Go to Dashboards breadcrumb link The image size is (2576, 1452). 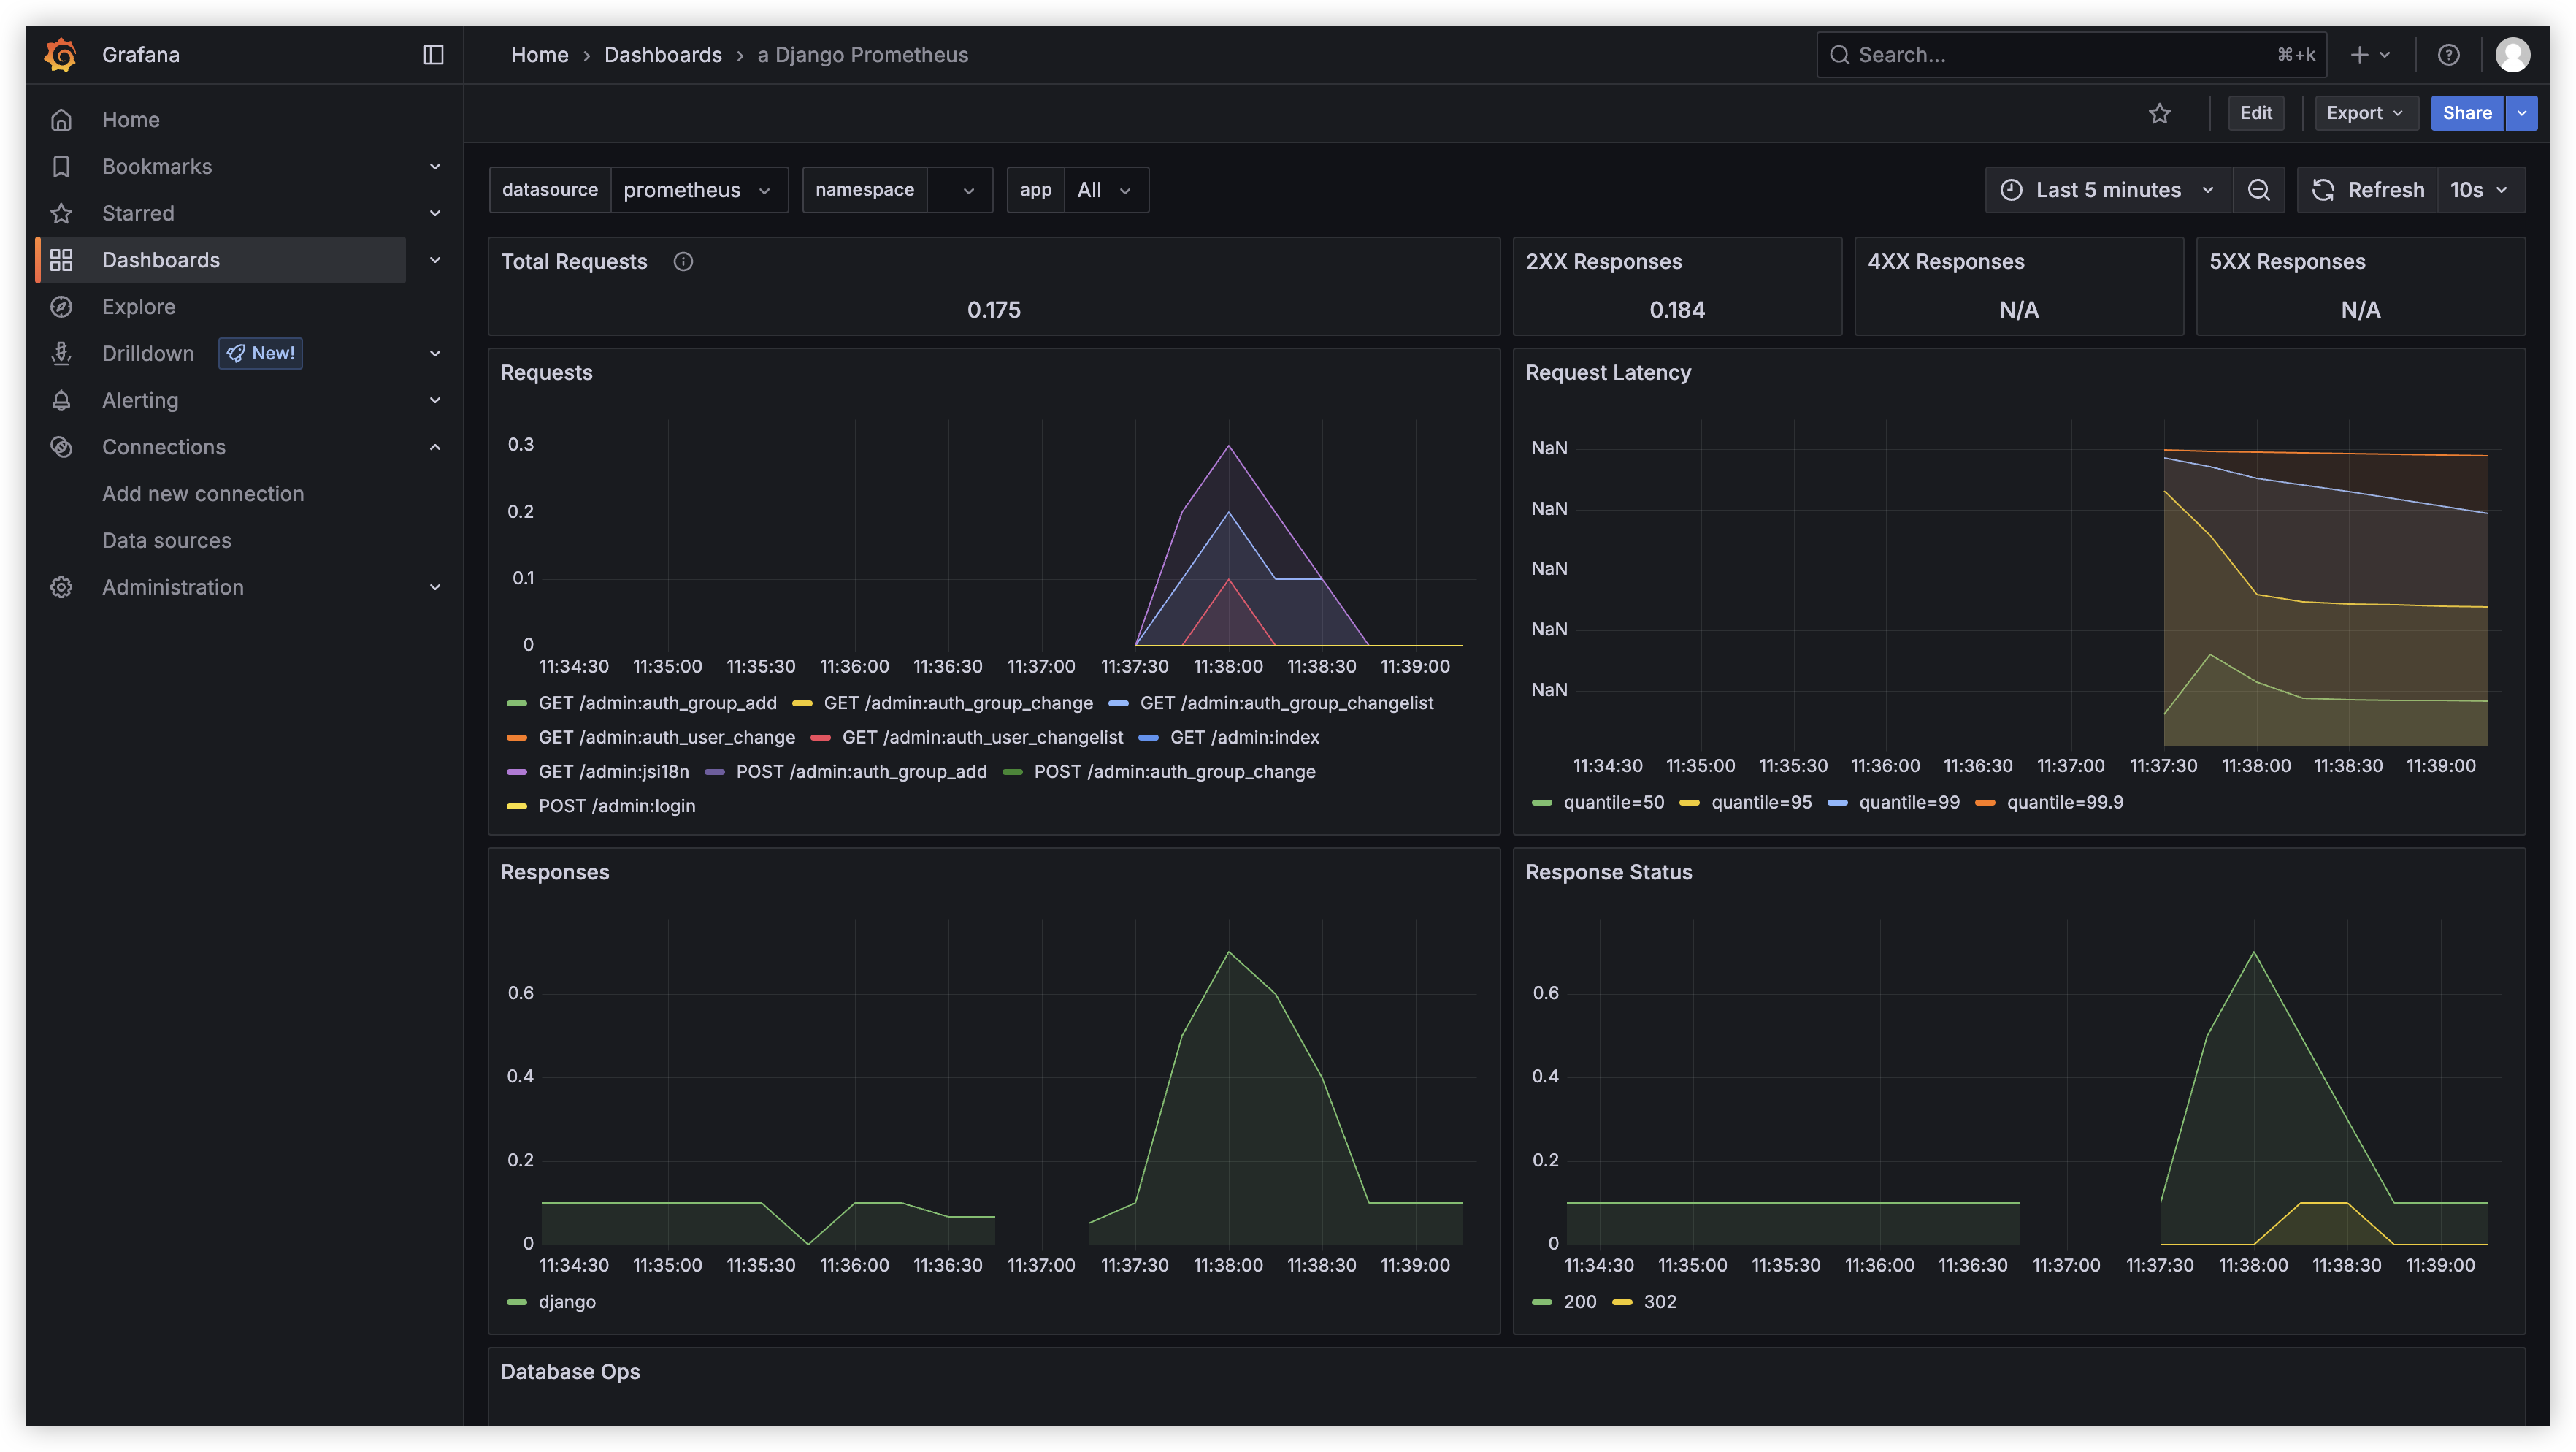click(663, 55)
